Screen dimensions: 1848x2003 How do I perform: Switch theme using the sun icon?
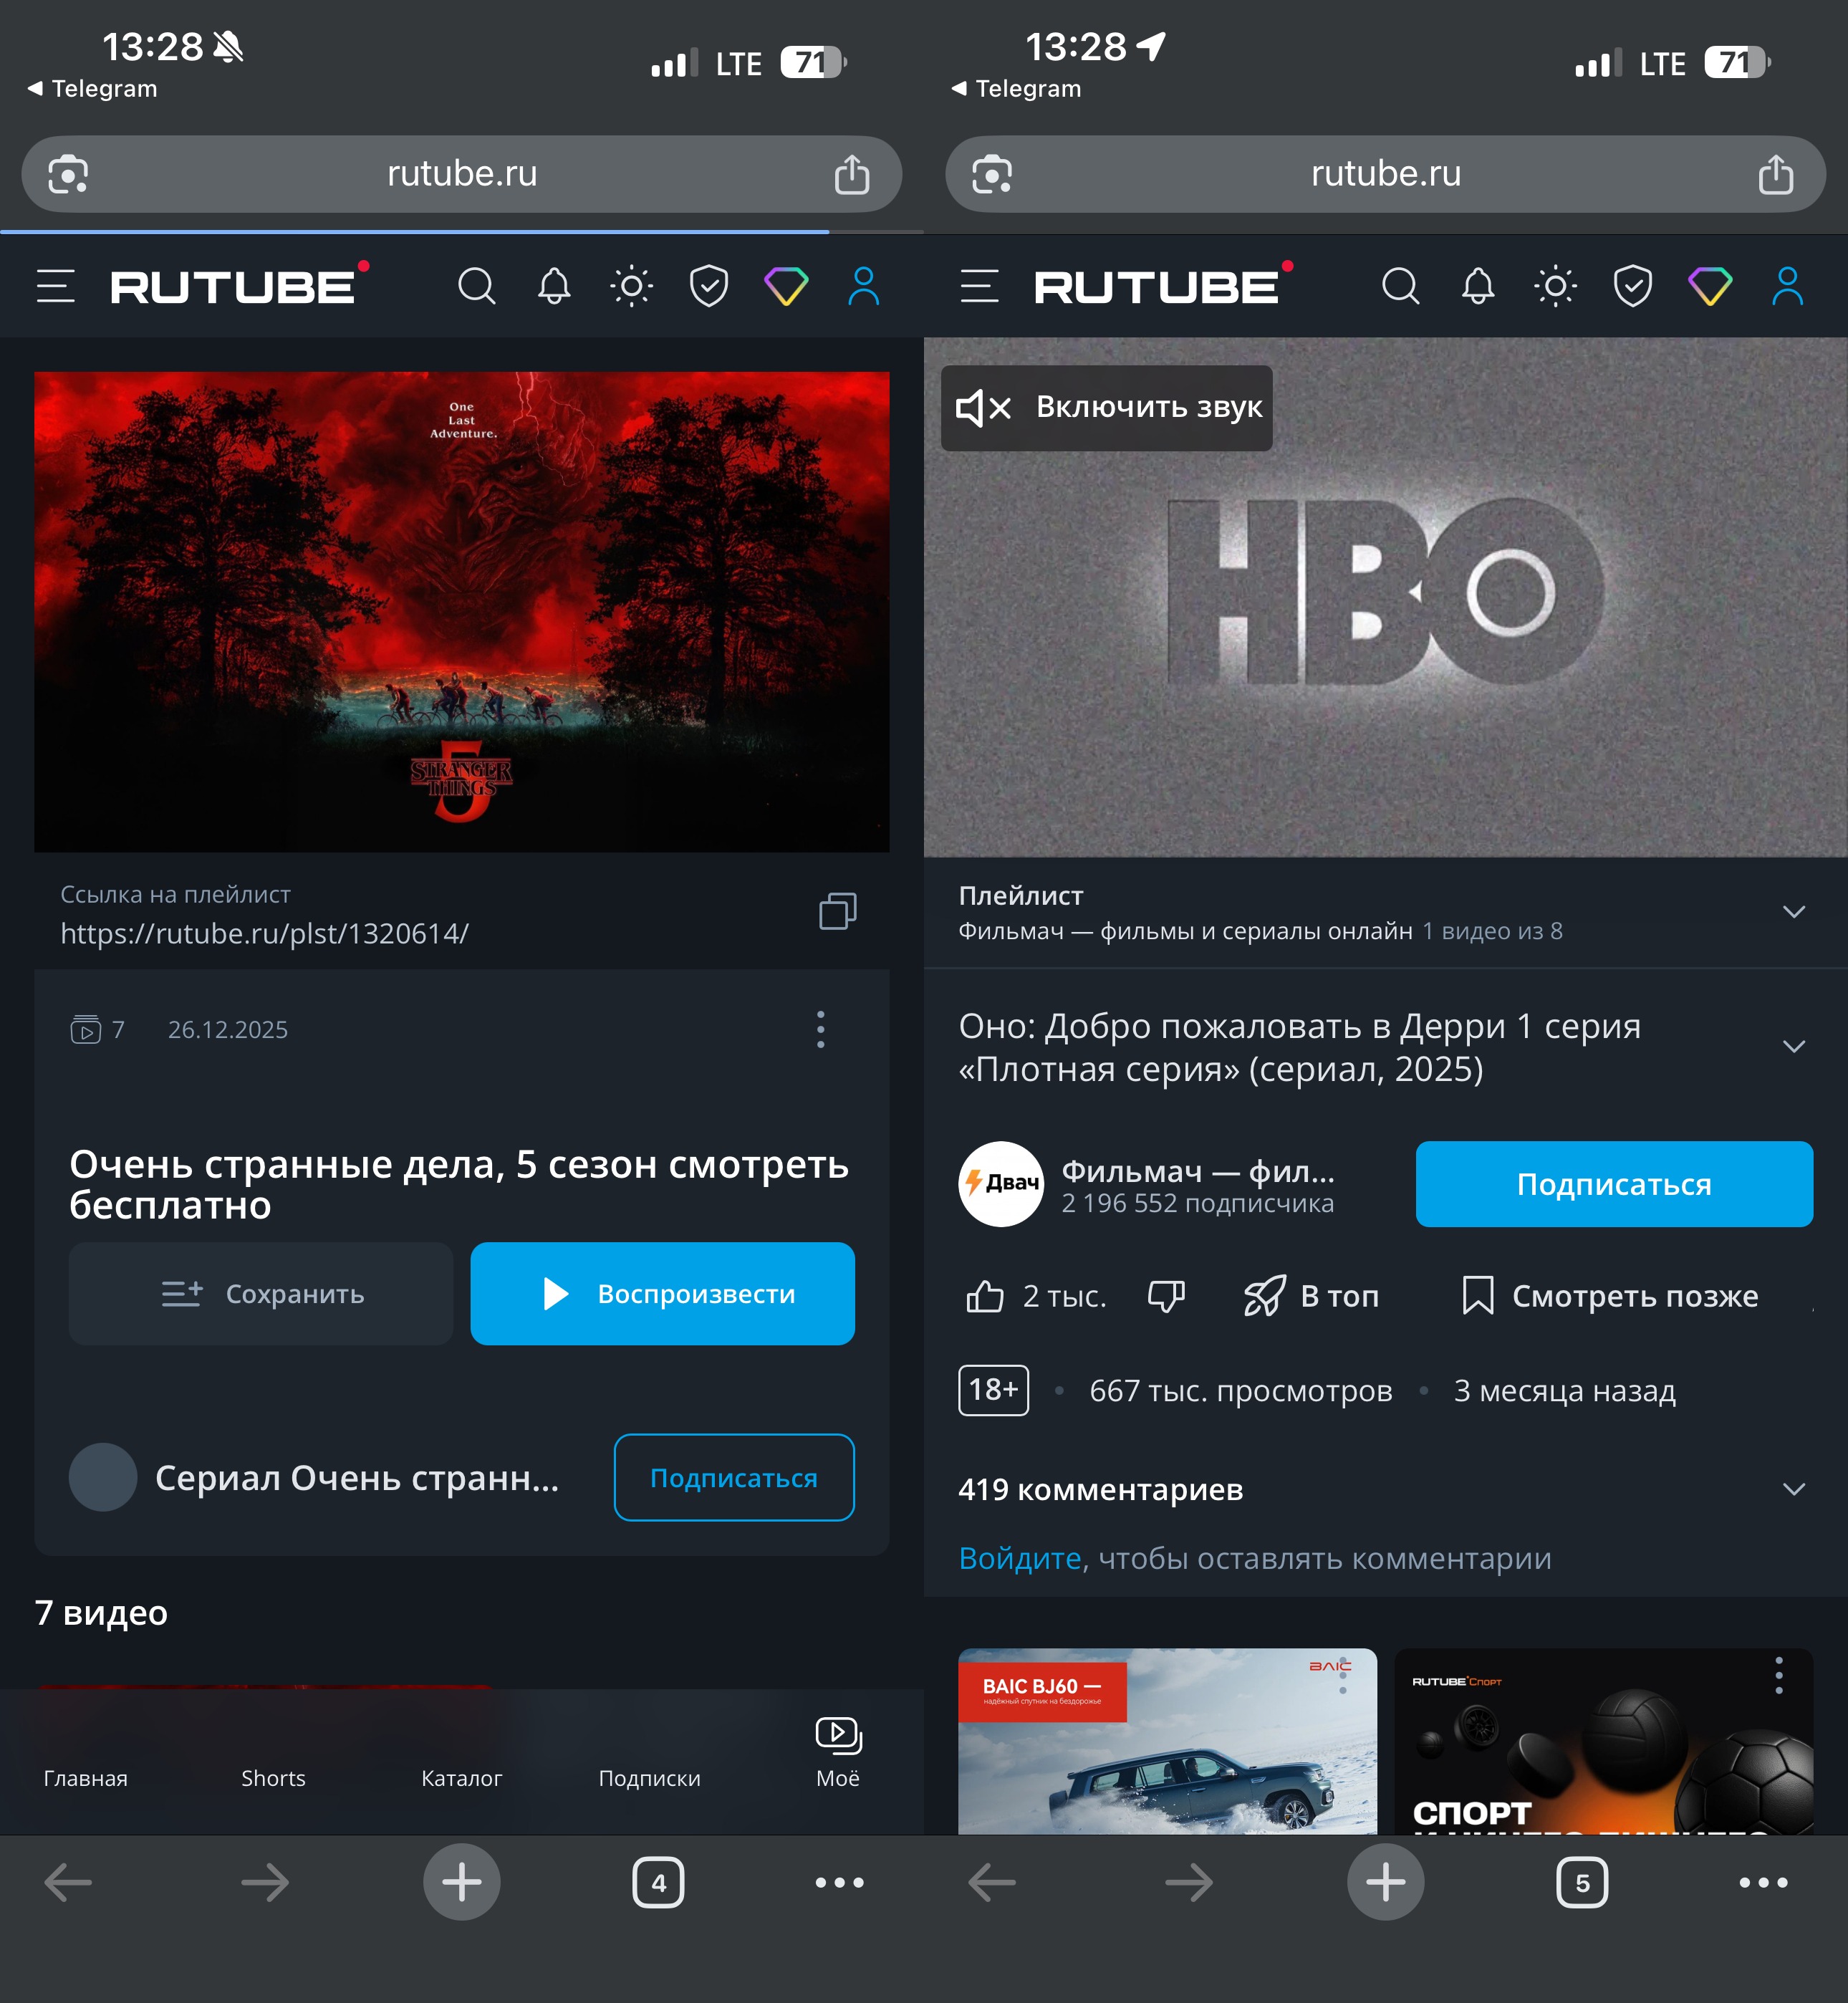[x=632, y=286]
